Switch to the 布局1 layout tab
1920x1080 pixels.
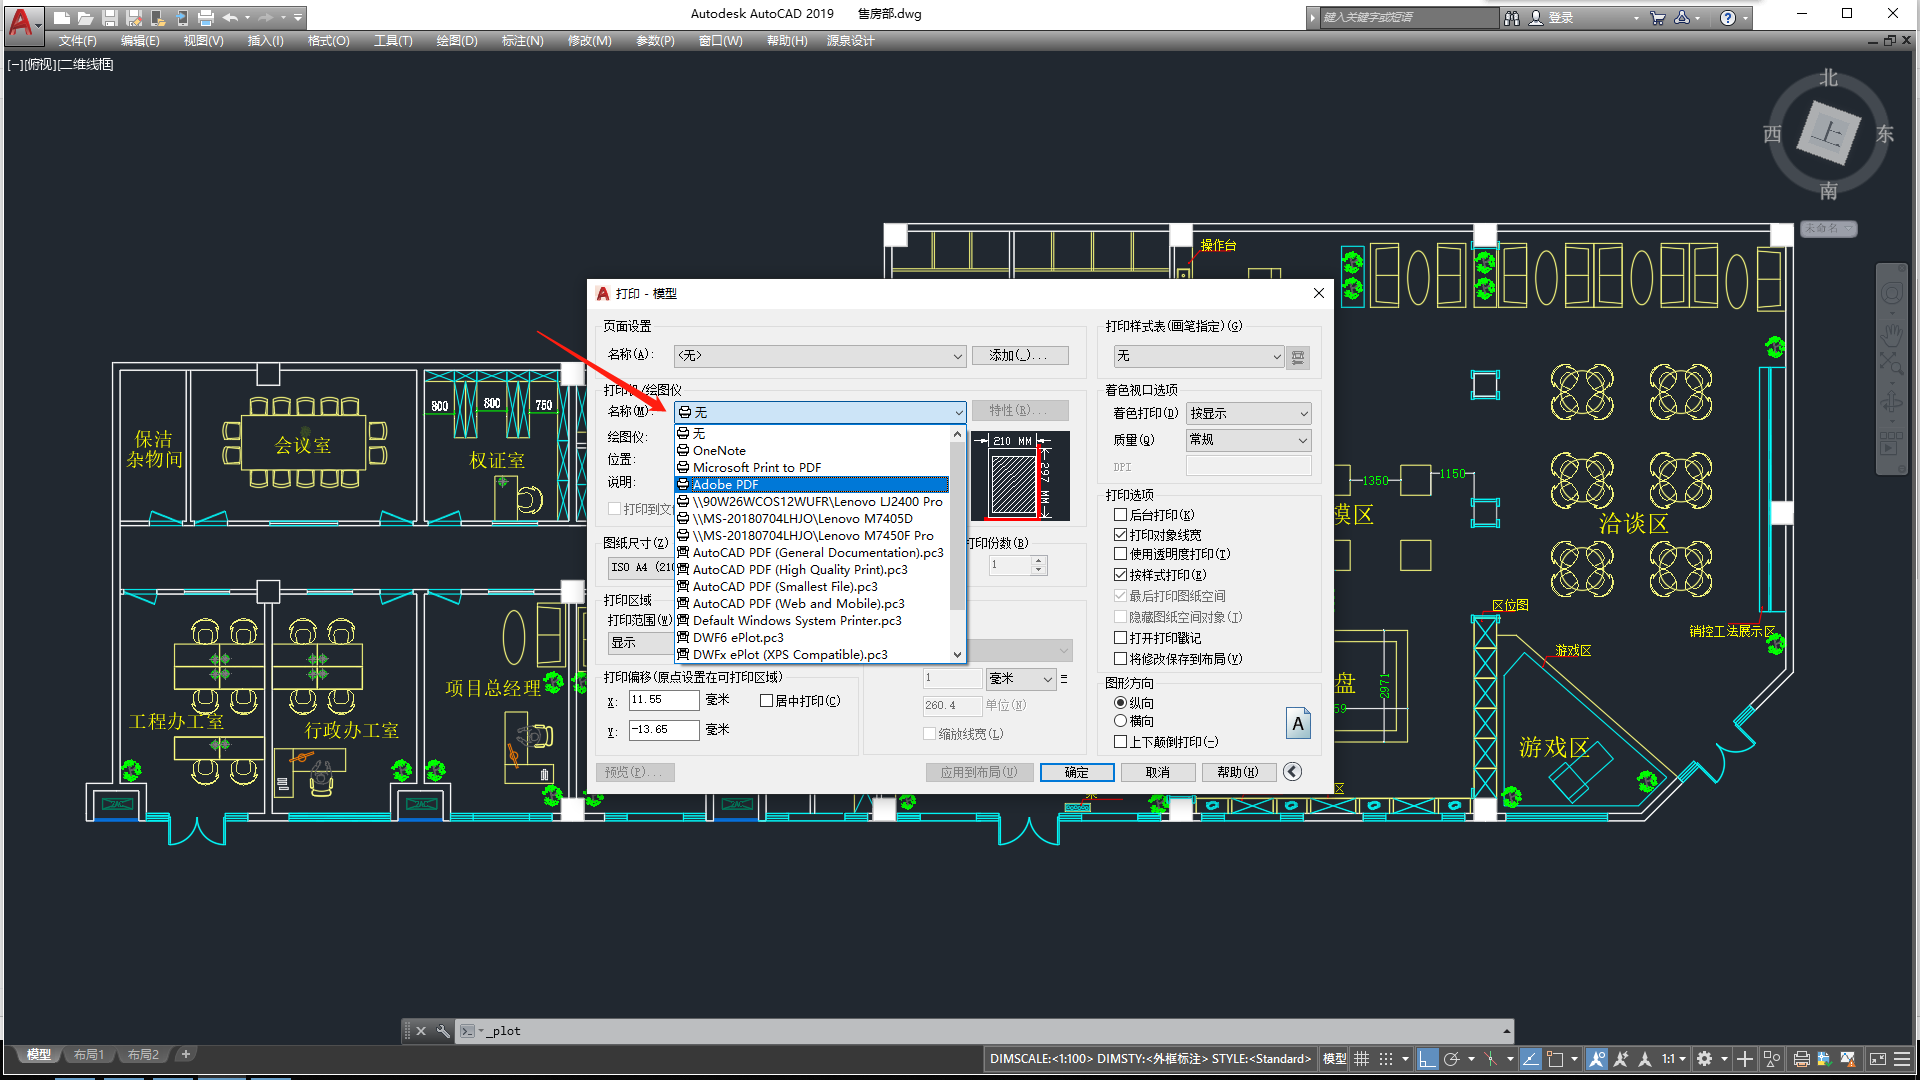point(88,1055)
